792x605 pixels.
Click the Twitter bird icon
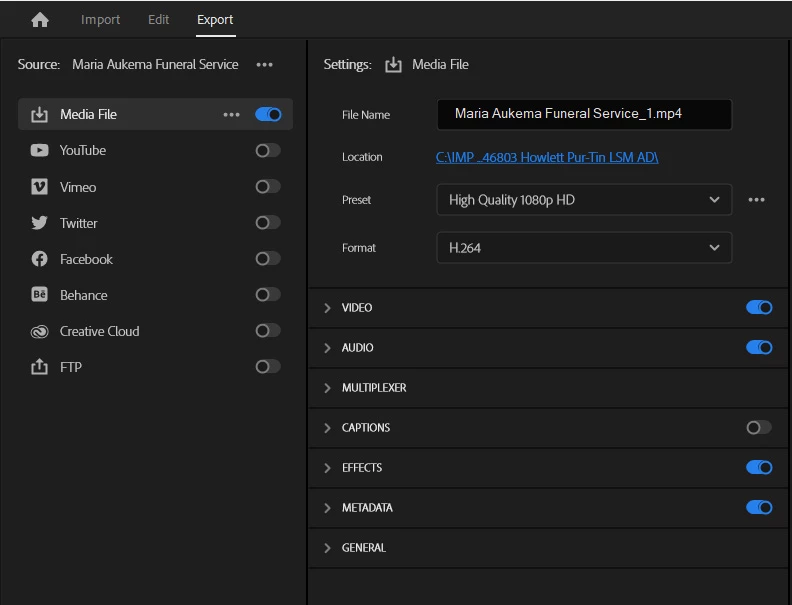point(40,223)
